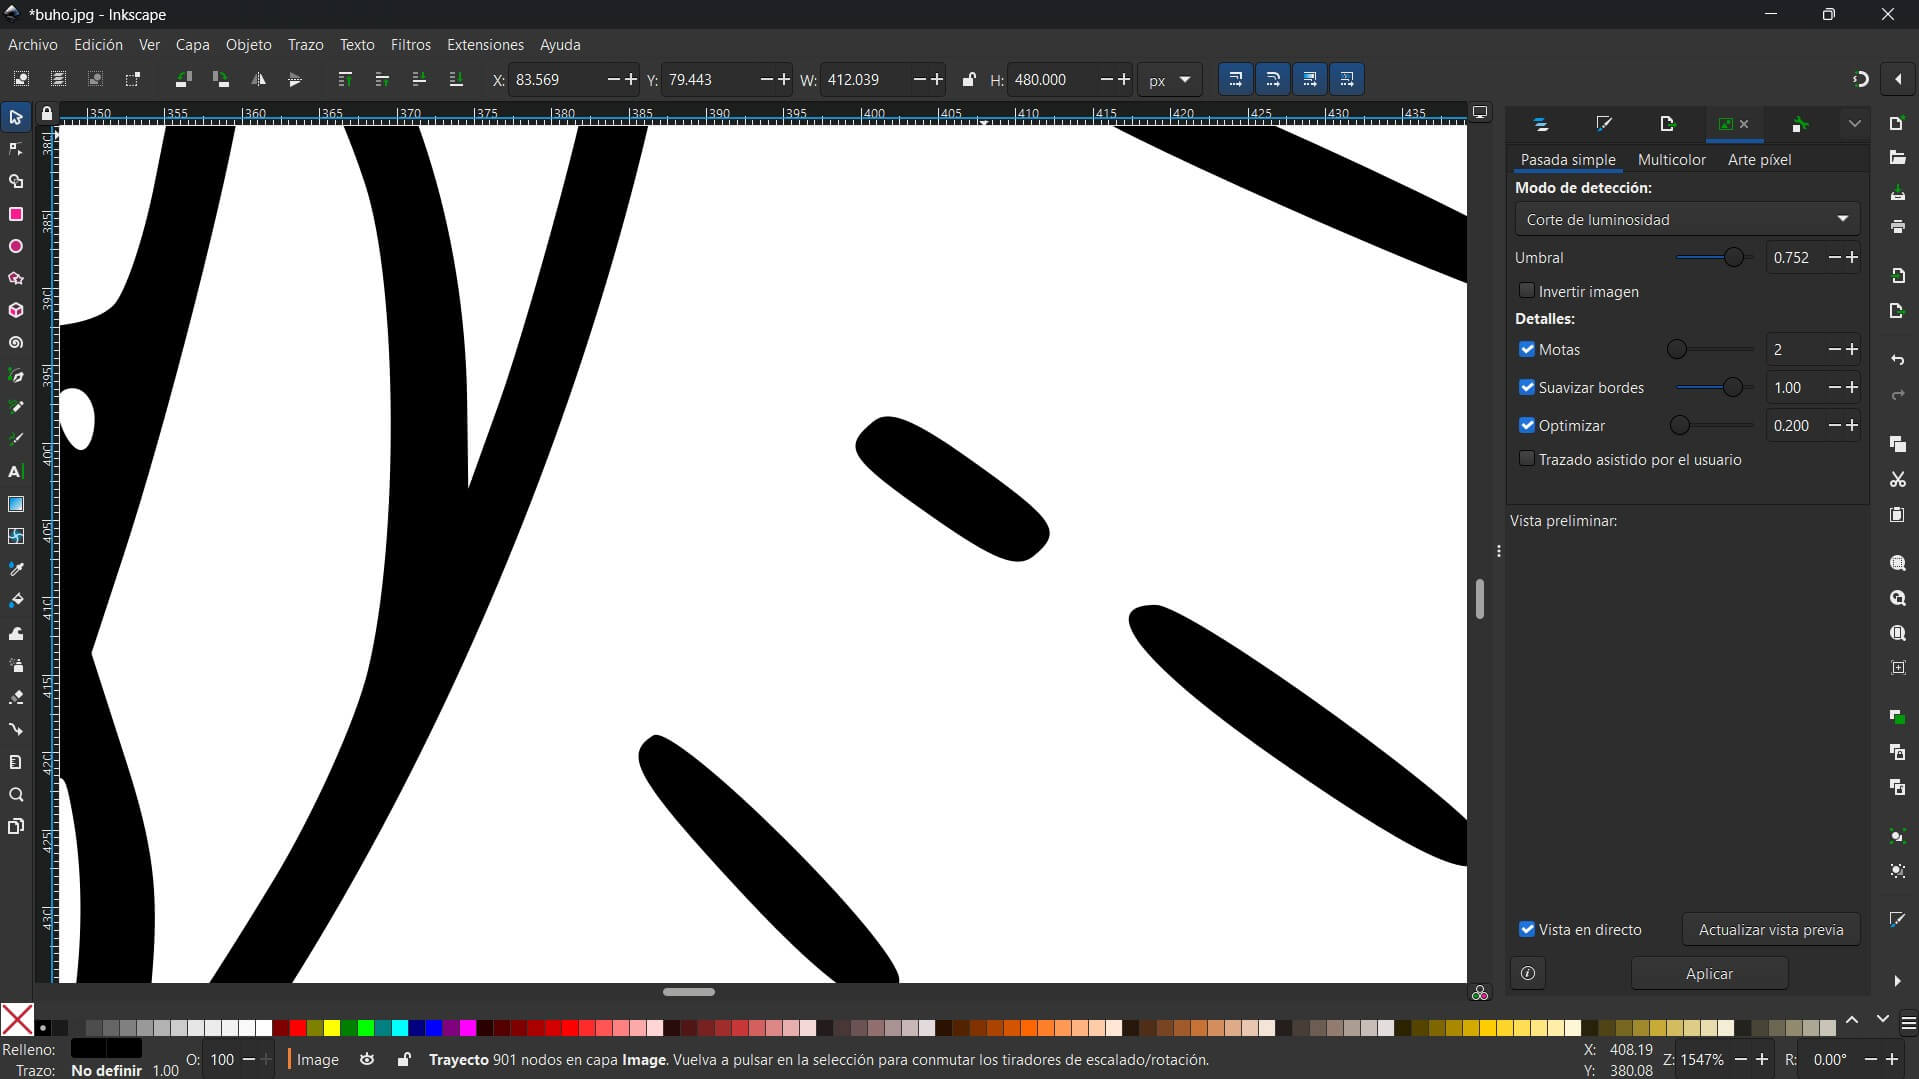
Task: Click the trace info icon beside Aplicar
Action: pyautogui.click(x=1528, y=973)
